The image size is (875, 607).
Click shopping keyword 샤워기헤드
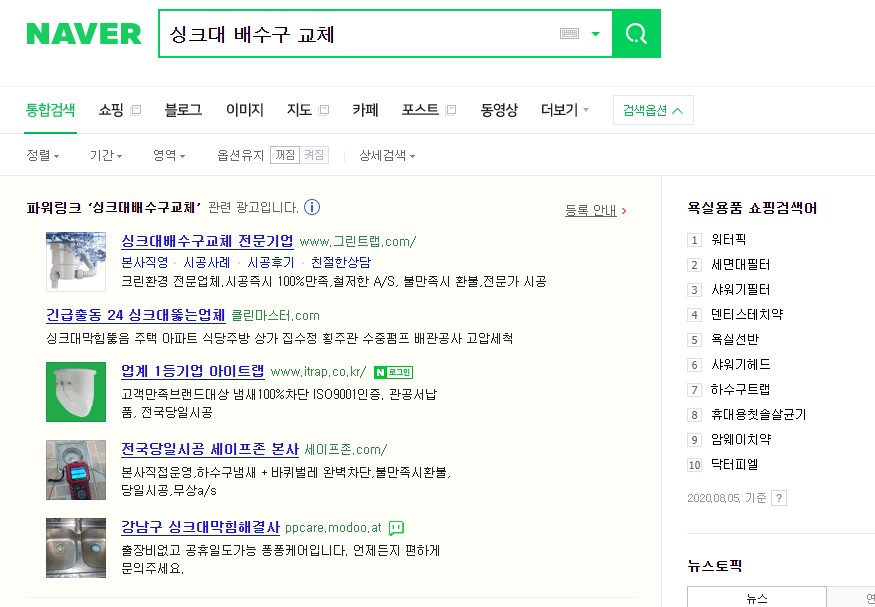[x=740, y=364]
